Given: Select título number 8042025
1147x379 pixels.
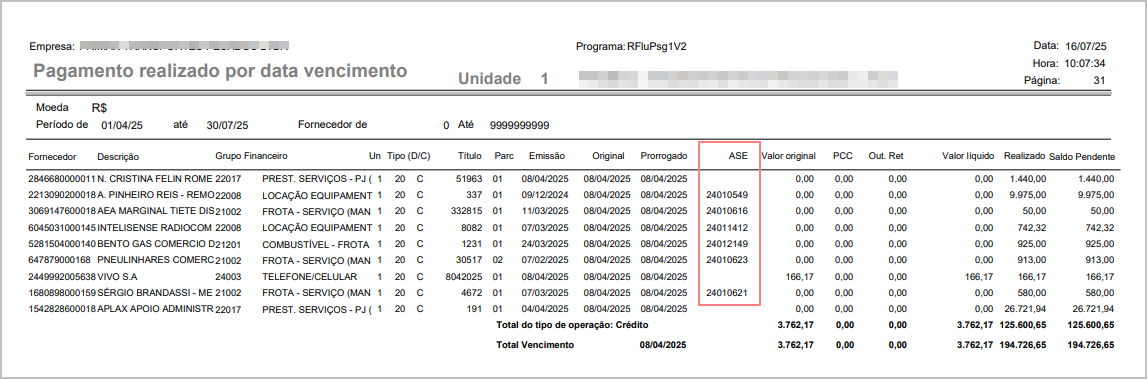Looking at the screenshot, I should [x=464, y=277].
